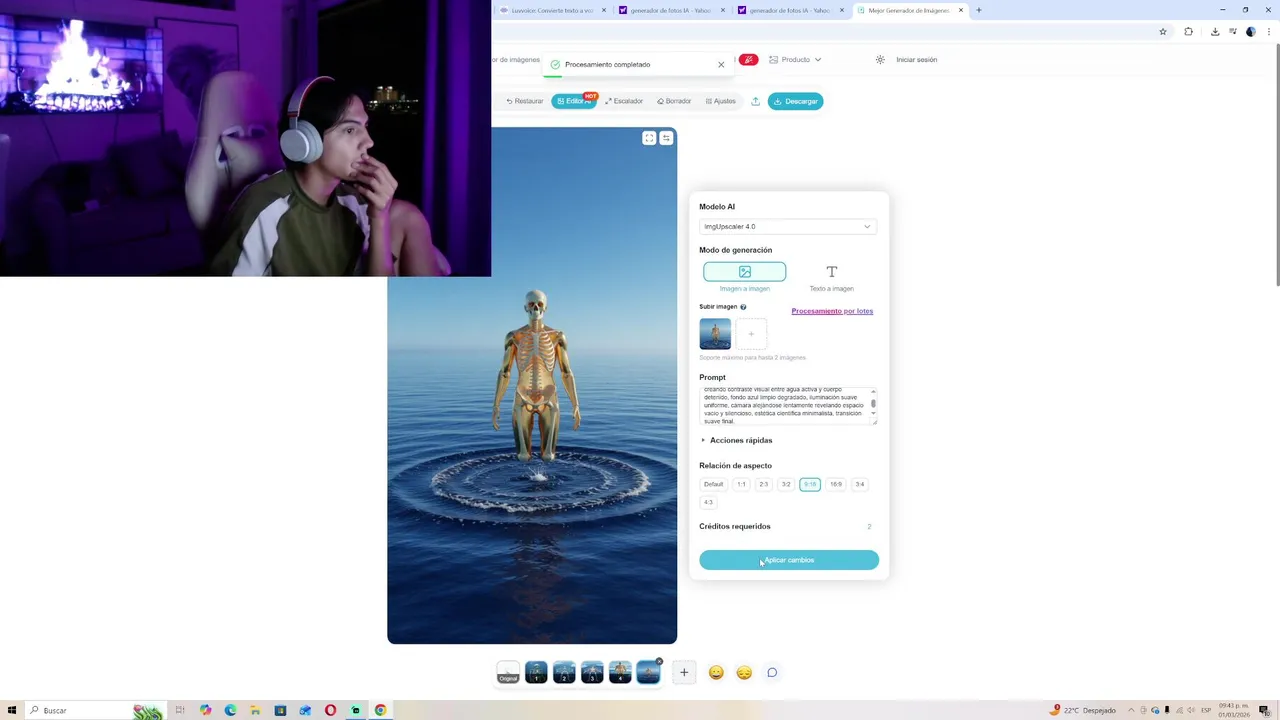Select the Editor AI tool
This screenshot has height=720, width=1280.
(x=574, y=101)
